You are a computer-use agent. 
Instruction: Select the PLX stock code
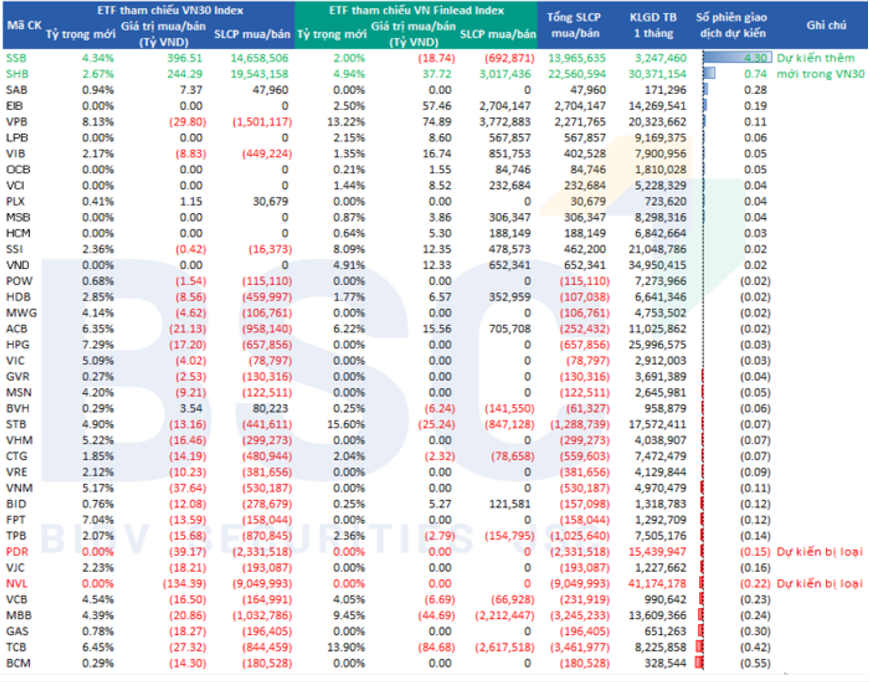click(16, 201)
